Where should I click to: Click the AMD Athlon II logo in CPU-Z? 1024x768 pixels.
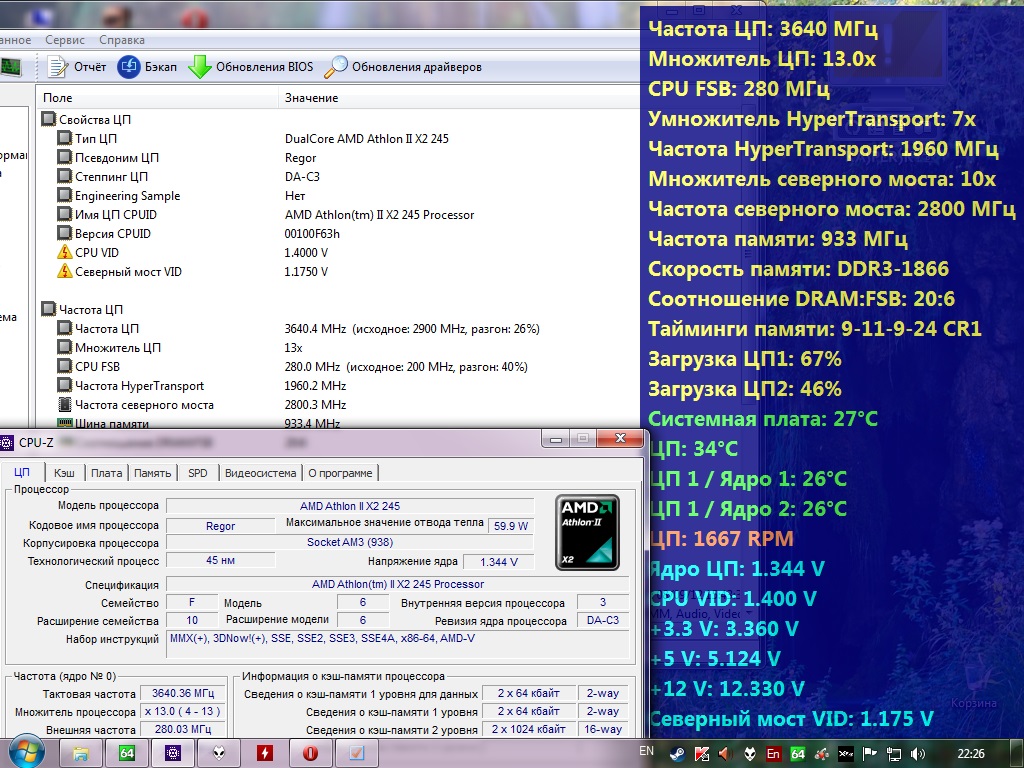coord(587,532)
